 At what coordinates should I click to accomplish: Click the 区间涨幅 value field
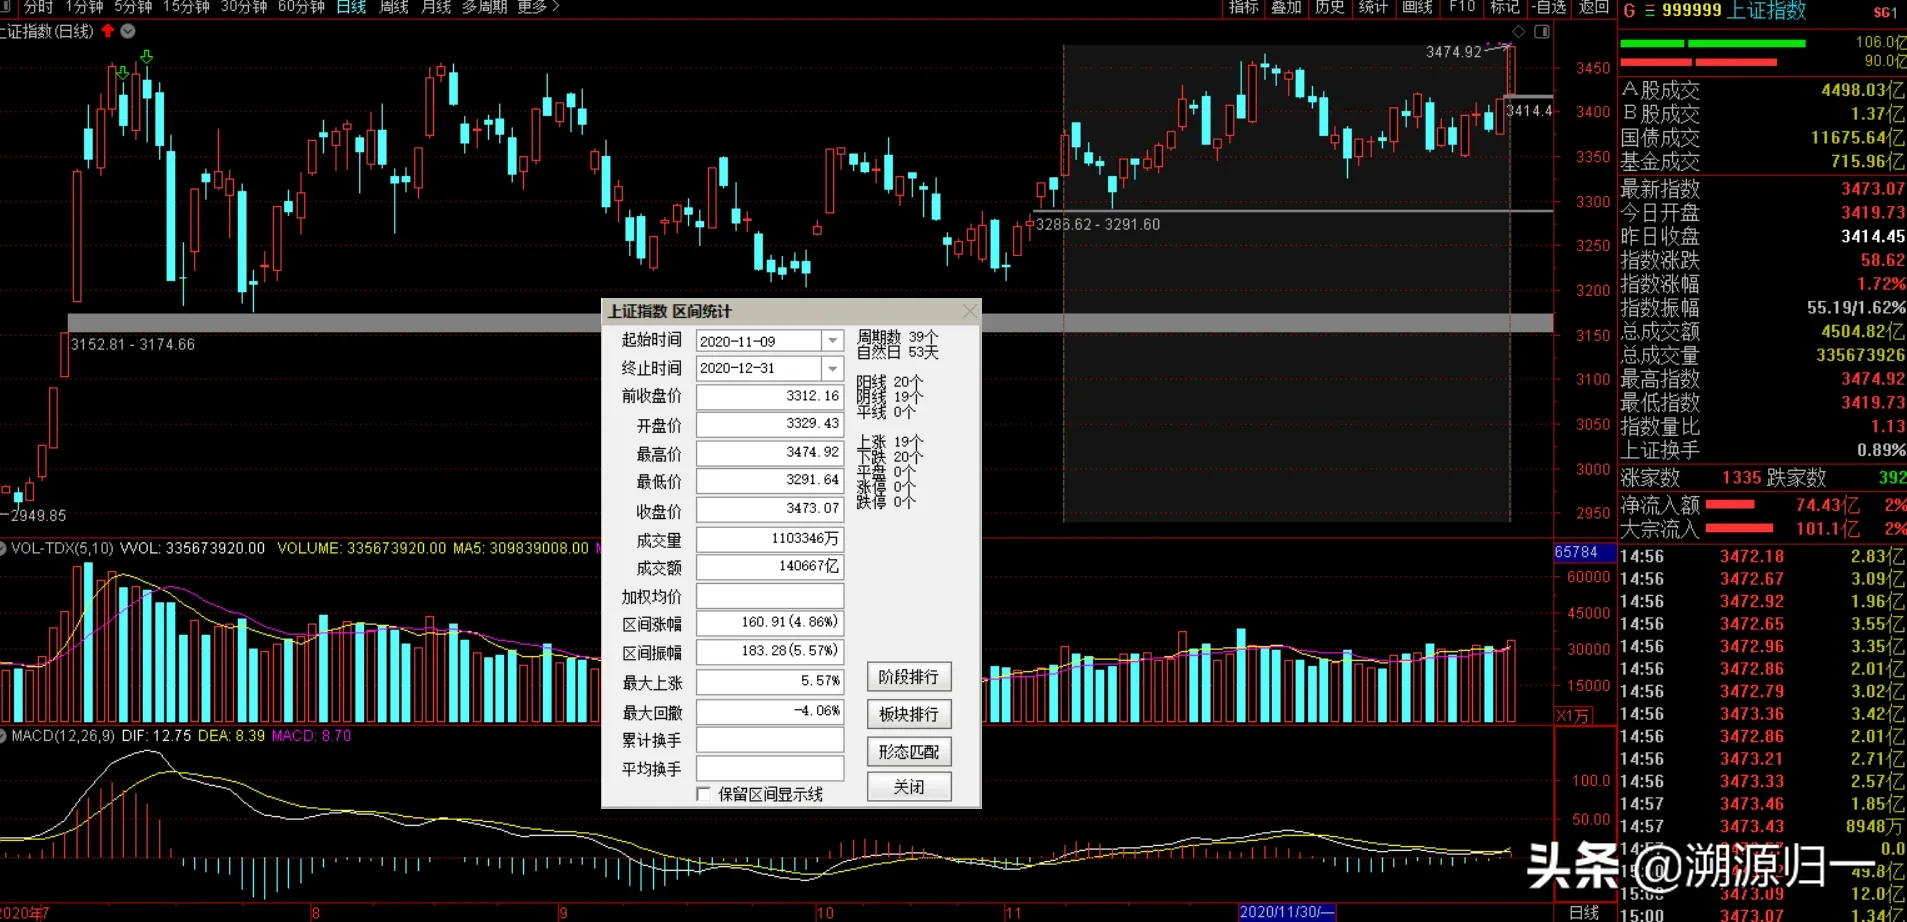click(x=770, y=623)
